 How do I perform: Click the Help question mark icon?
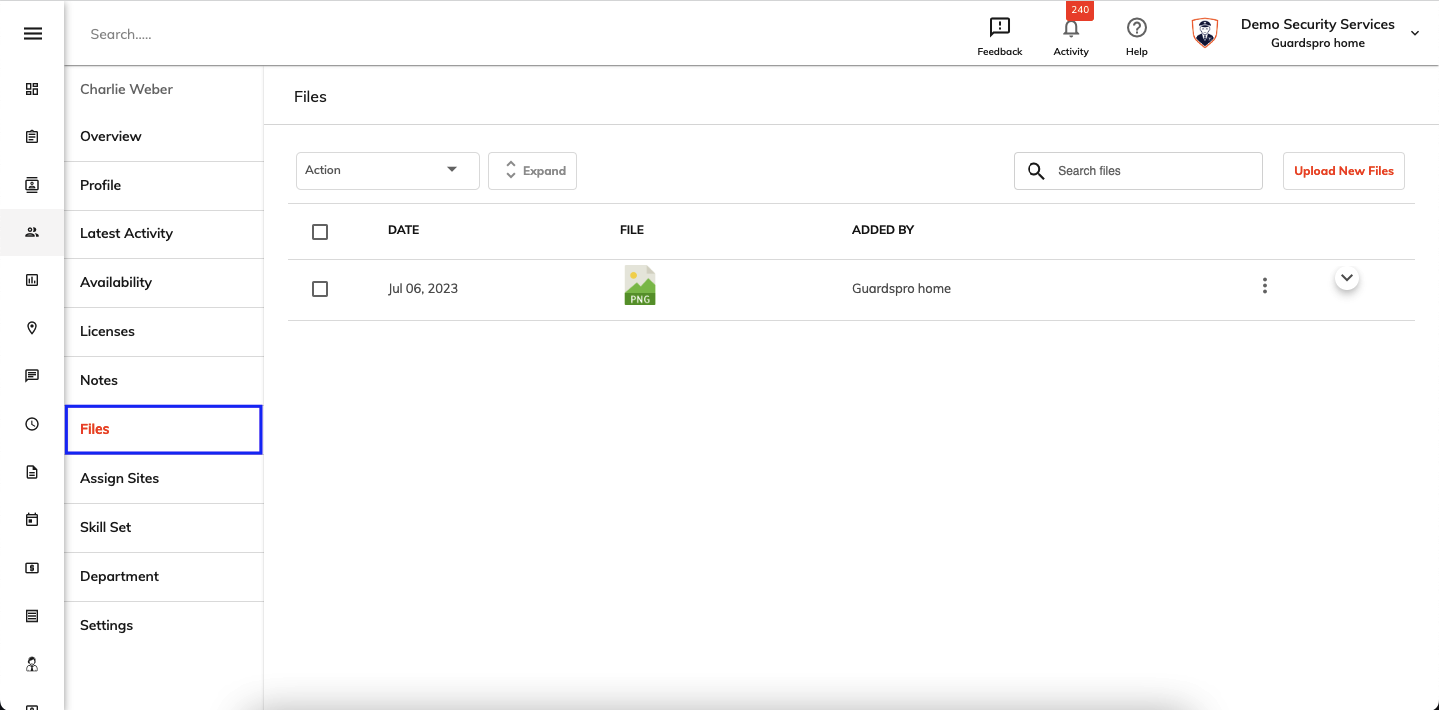pyautogui.click(x=1136, y=28)
